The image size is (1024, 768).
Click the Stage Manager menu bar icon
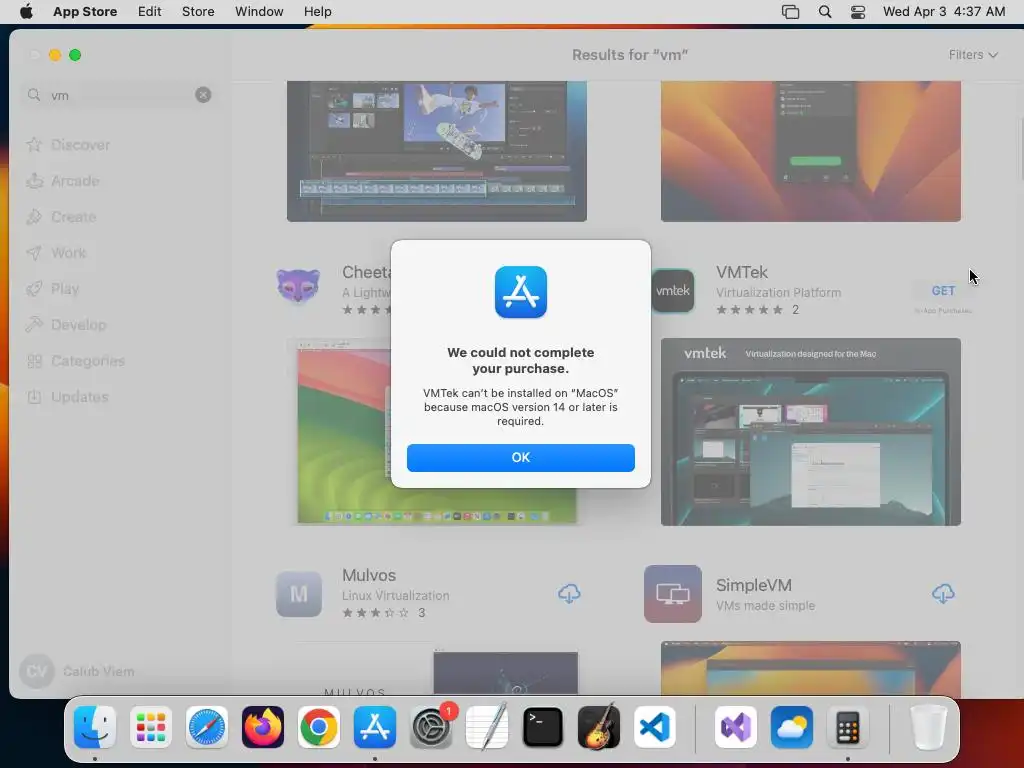point(790,12)
